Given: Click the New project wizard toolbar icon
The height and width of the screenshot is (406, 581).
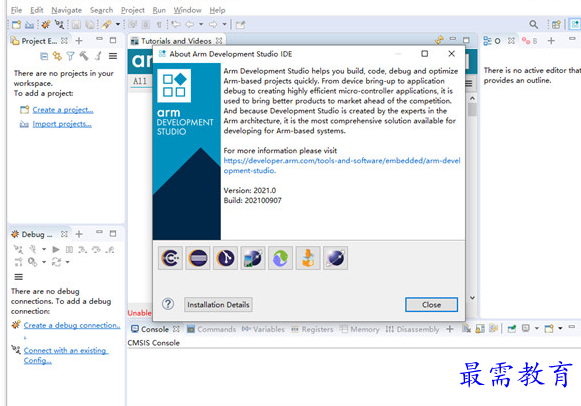Looking at the screenshot, I should [16, 25].
